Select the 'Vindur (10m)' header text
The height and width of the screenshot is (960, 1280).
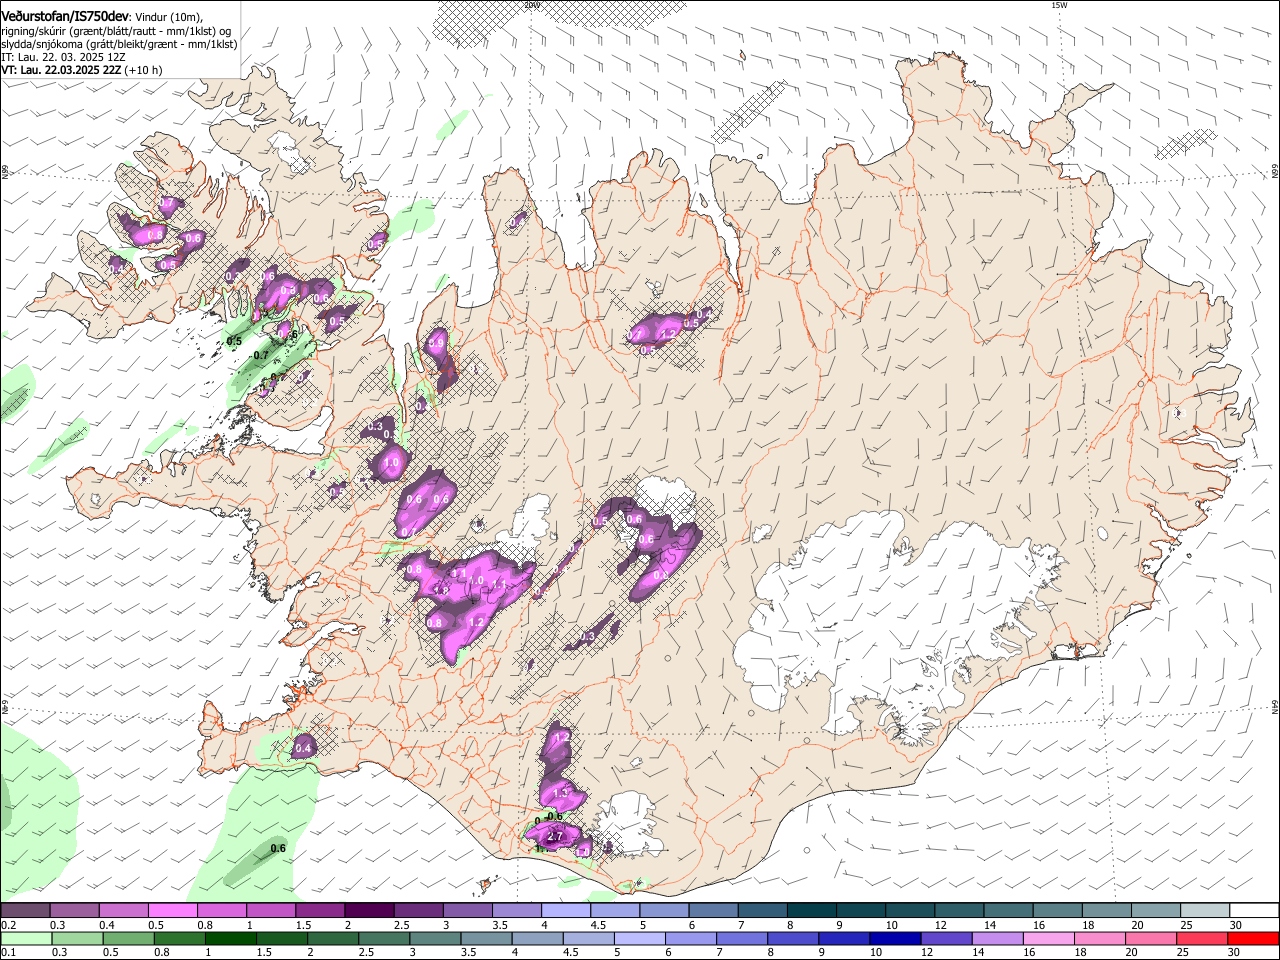169,17
